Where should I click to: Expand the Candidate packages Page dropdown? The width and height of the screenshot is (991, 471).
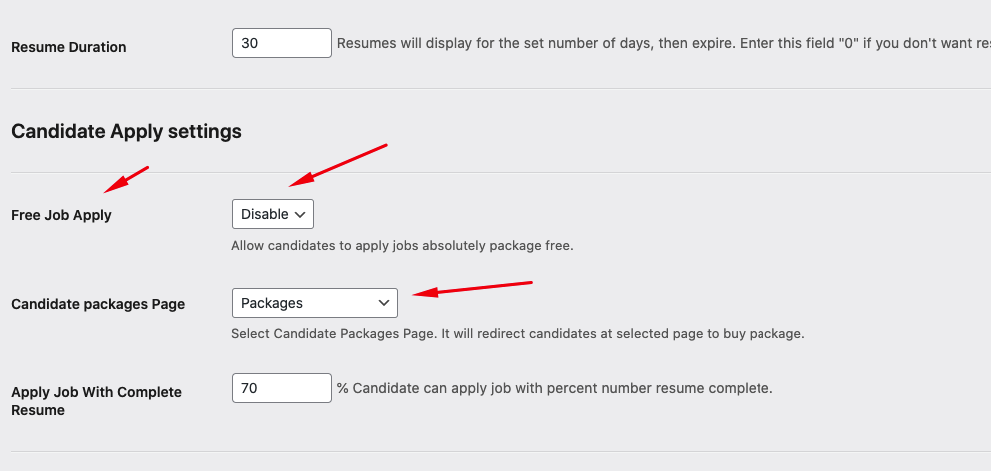(314, 303)
